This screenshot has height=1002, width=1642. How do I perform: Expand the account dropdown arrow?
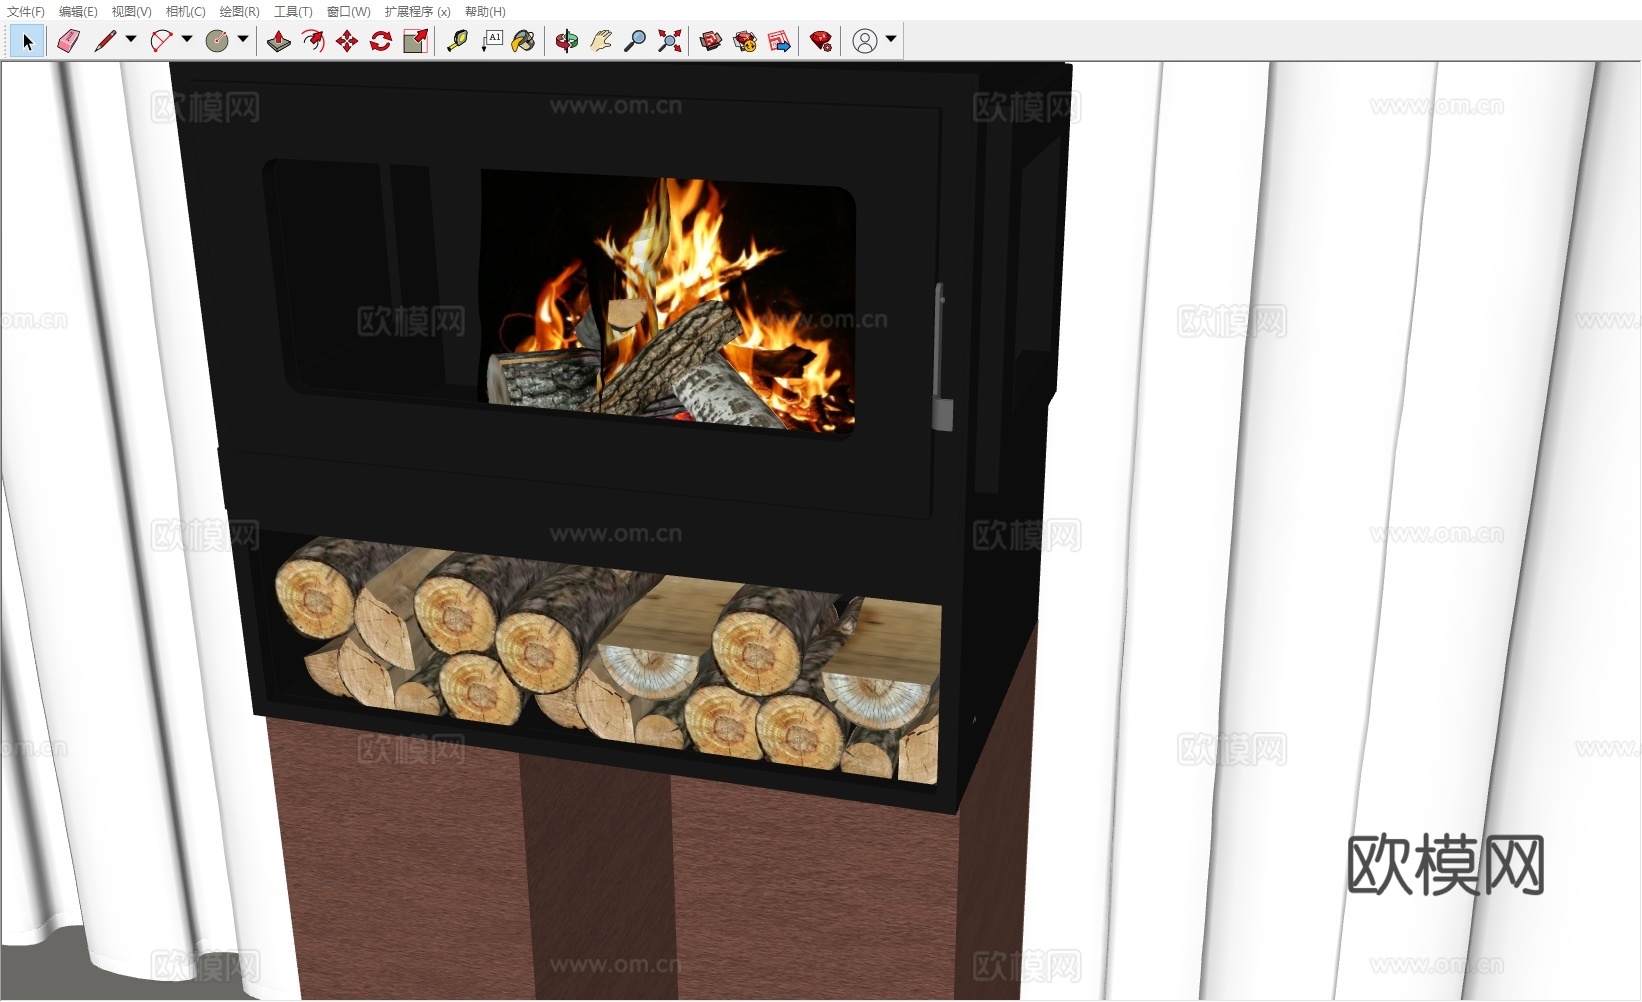[x=891, y=40]
